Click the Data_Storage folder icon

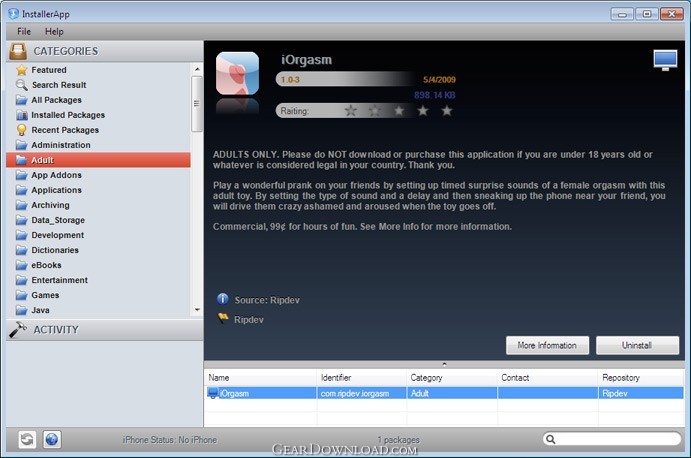pyautogui.click(x=21, y=220)
